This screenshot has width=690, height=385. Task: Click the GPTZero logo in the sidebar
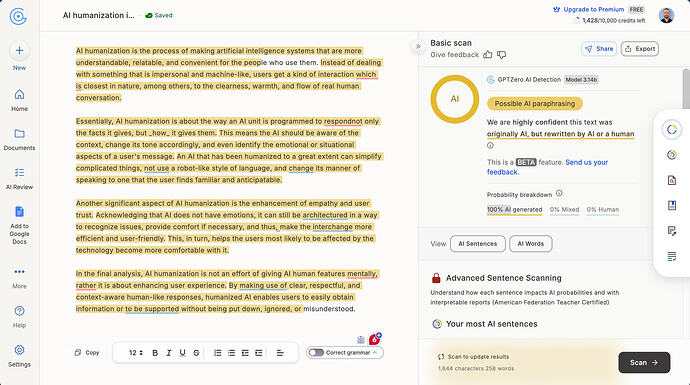tap(18, 16)
